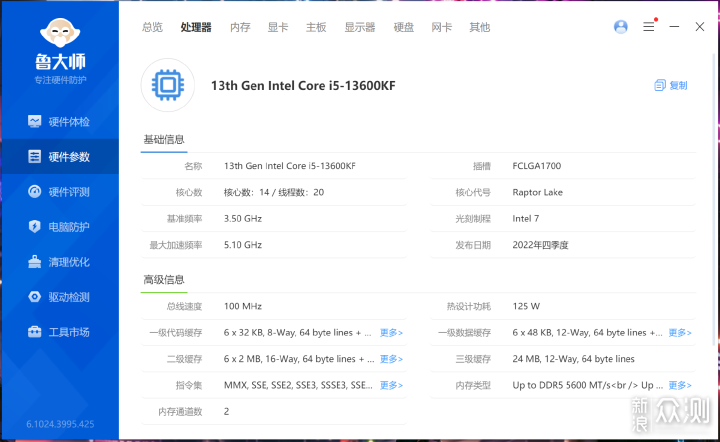720x442 pixels.
Task: Minimize the 鲁大师 window
Action: pyautogui.click(x=674, y=27)
